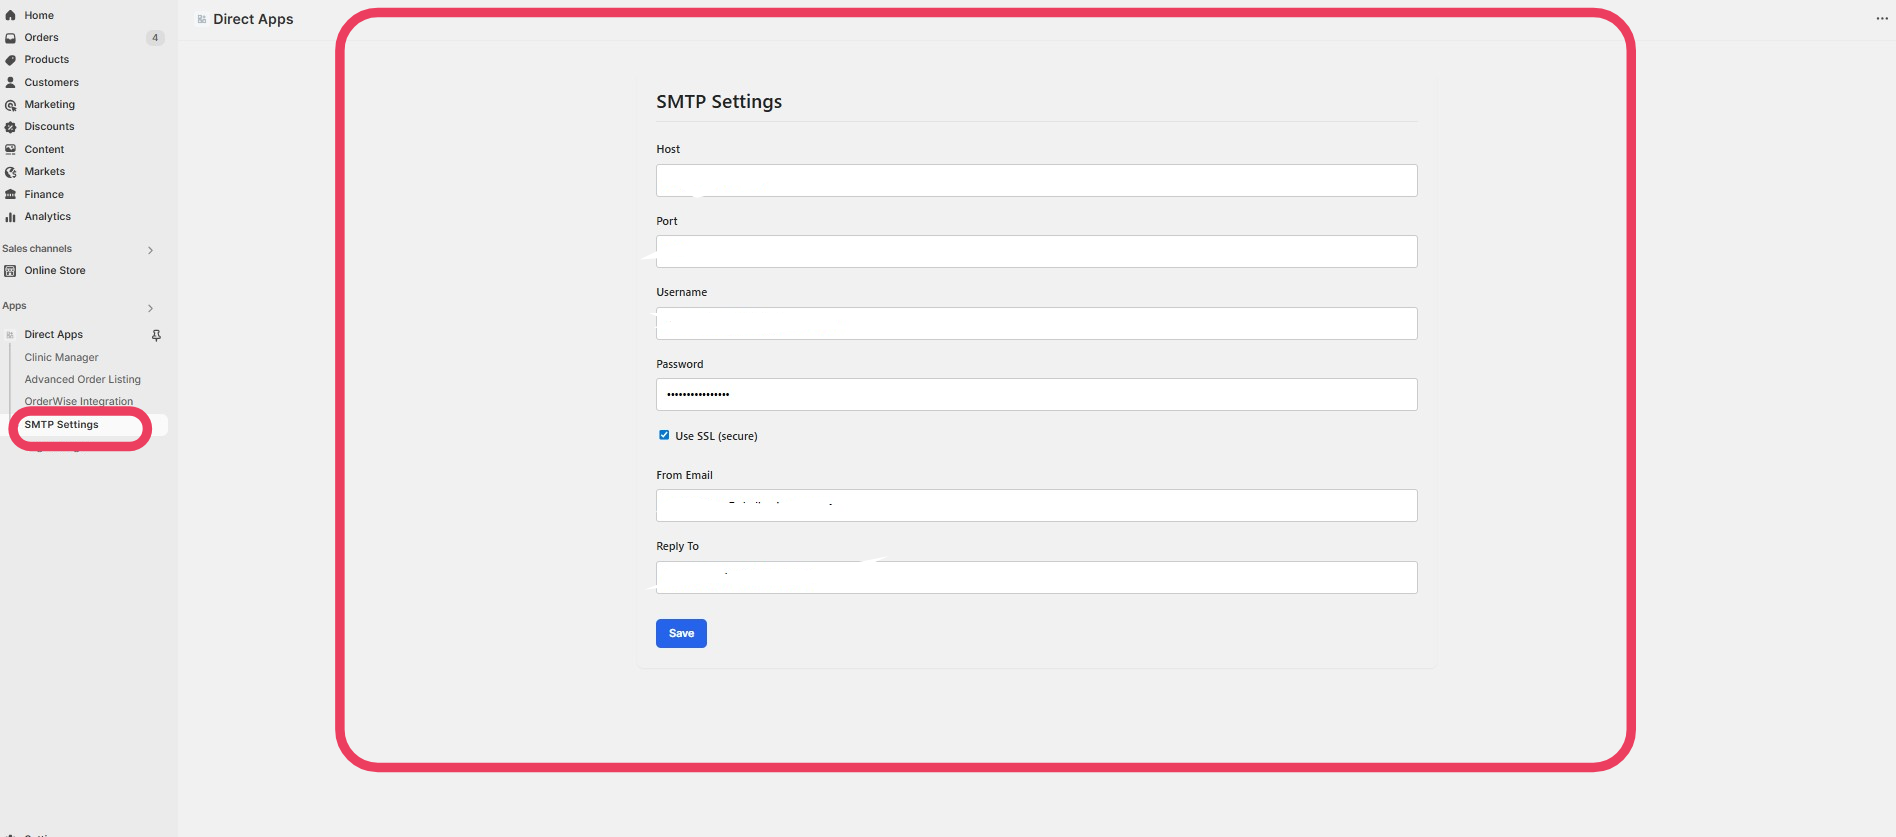Image resolution: width=1896 pixels, height=837 pixels.
Task: Click the Save button
Action: [681, 633]
